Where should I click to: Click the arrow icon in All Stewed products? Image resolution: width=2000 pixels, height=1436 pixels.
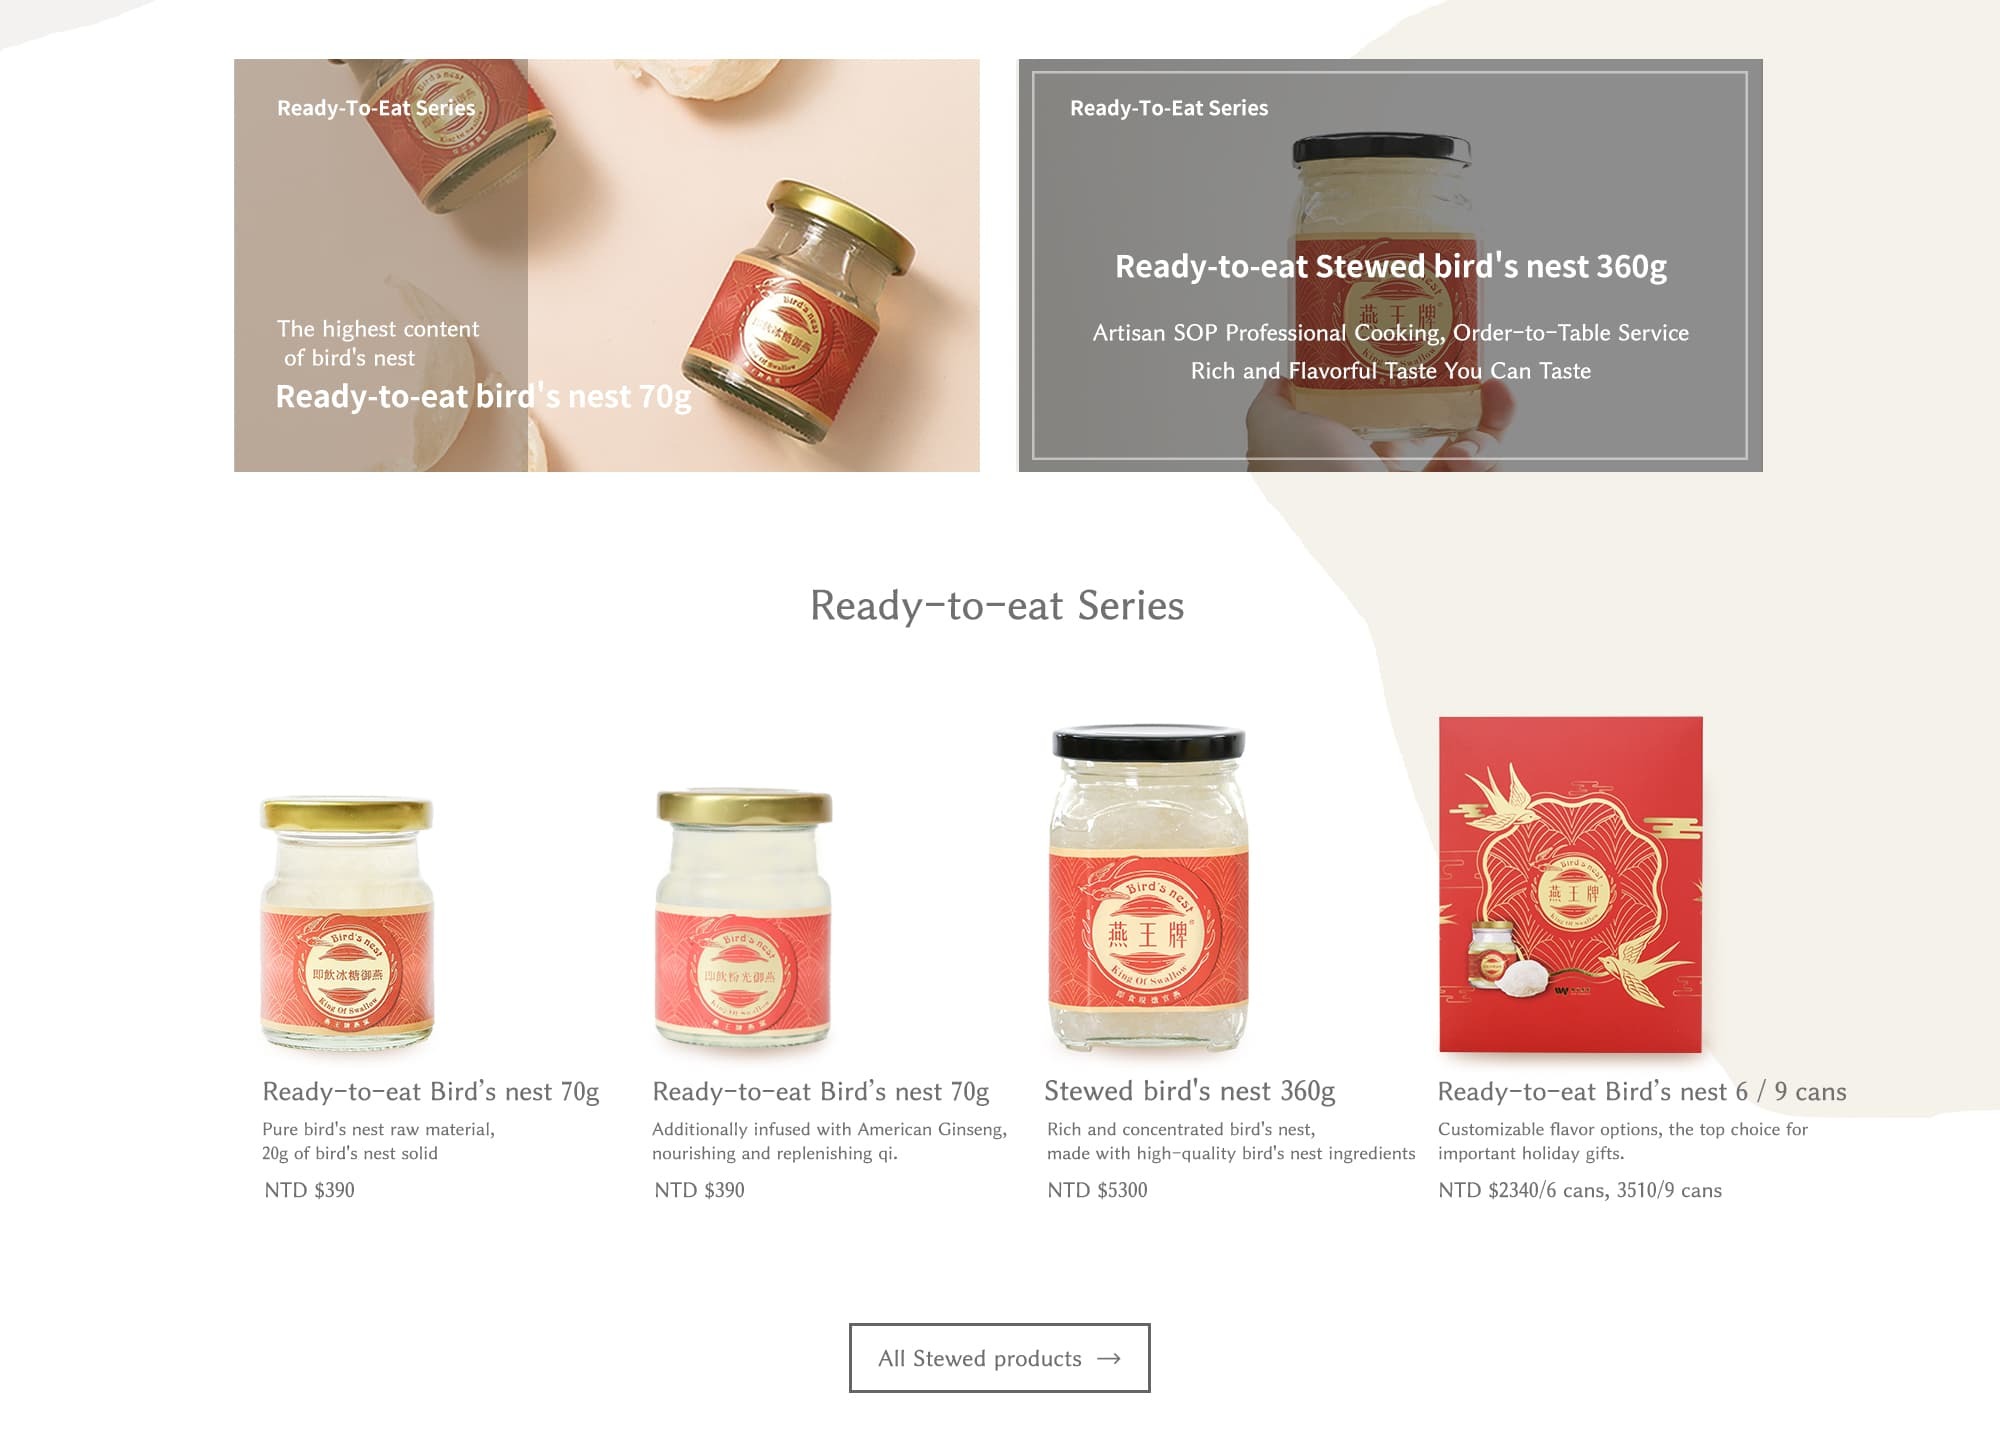(1108, 1358)
